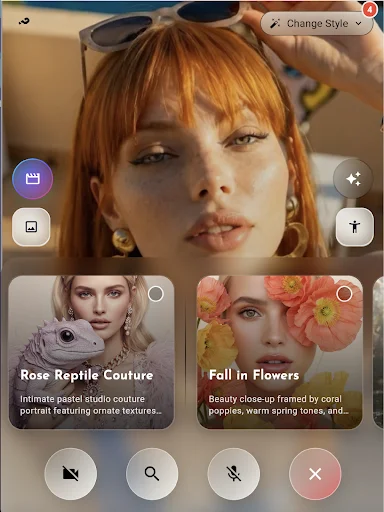Screen dimensions: 384x512
Task: Open the Rose Reptile Couture style card
Action: (x=91, y=352)
